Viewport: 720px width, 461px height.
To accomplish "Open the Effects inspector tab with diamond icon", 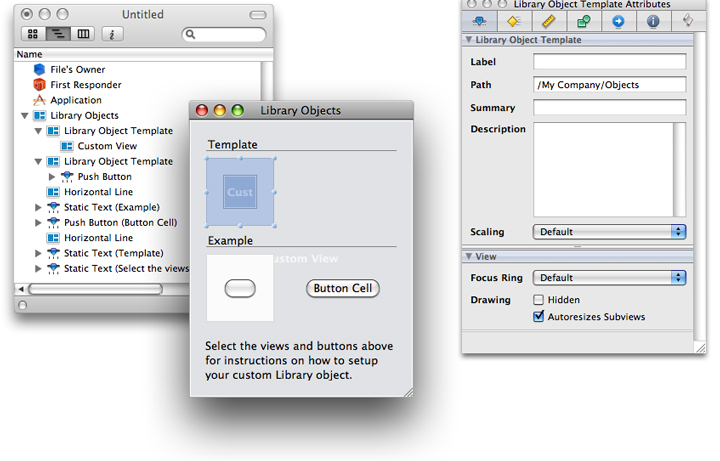I will coord(514,21).
